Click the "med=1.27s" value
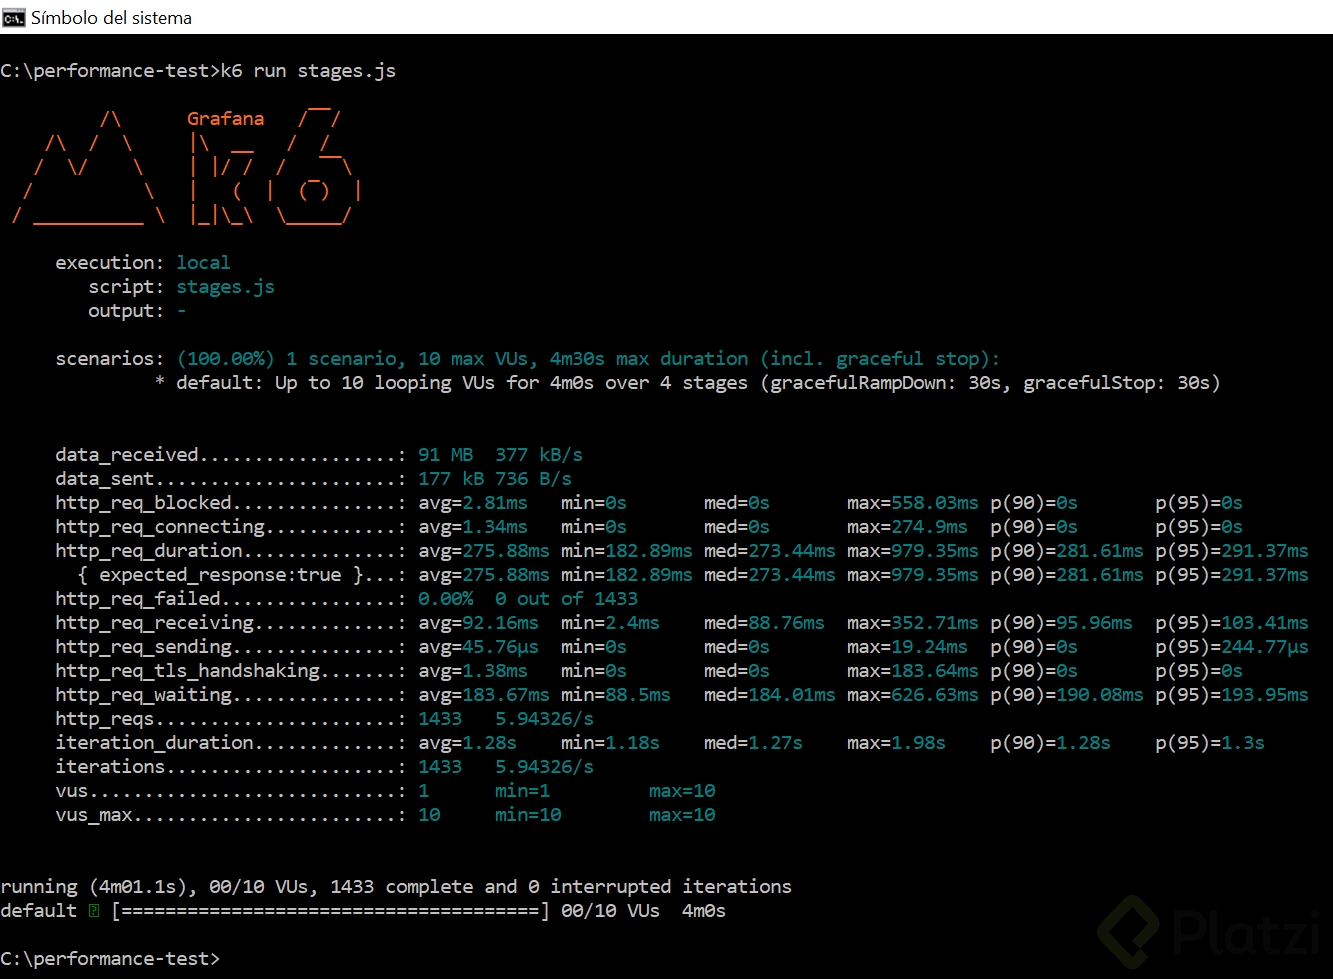Viewport: 1333px width, 979px height. [x=753, y=743]
